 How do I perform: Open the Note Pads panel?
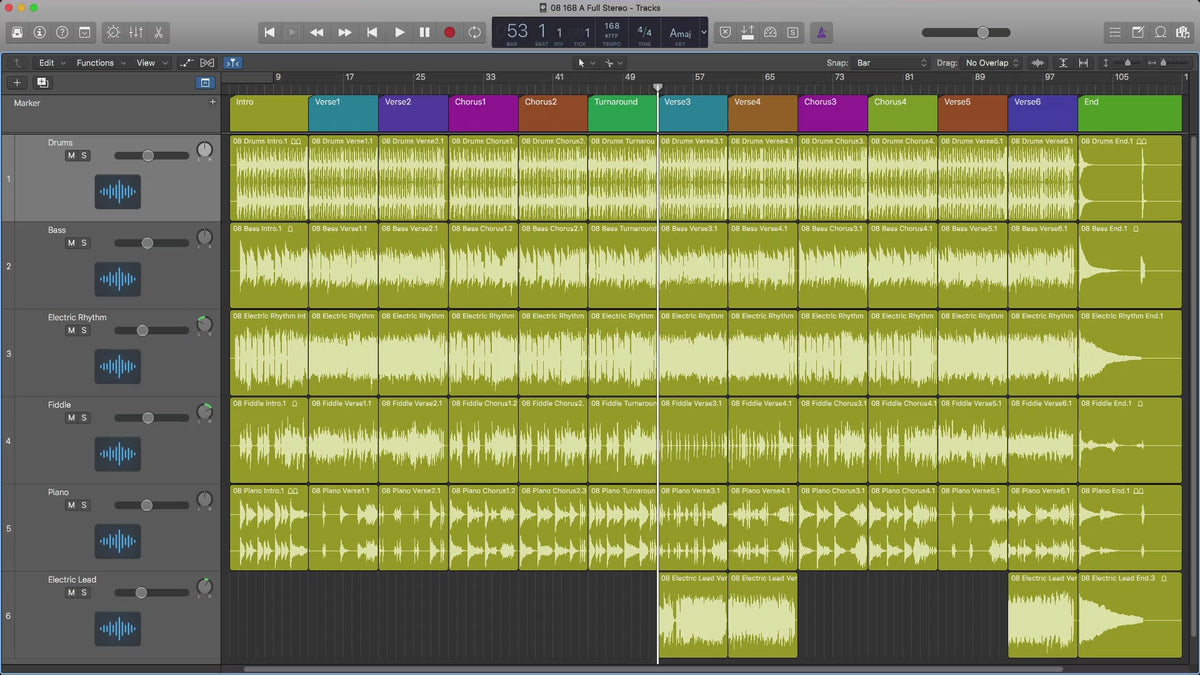[x=1139, y=32]
